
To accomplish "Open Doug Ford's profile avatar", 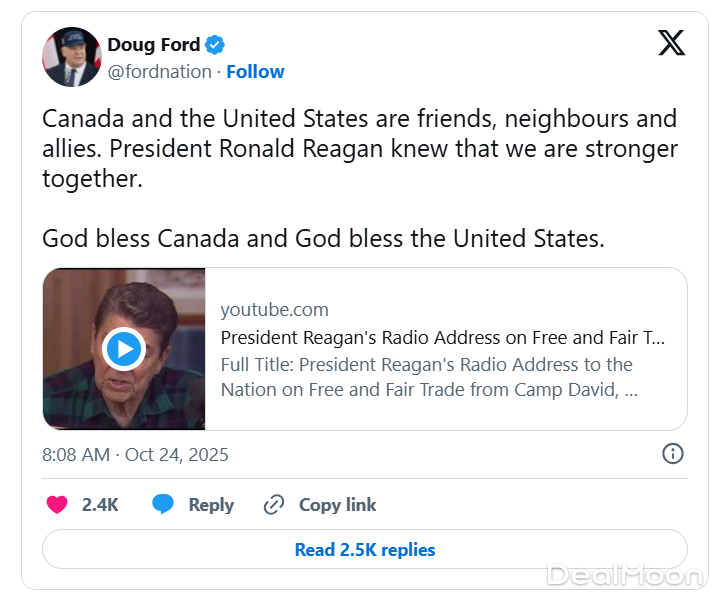I will (x=71, y=57).
